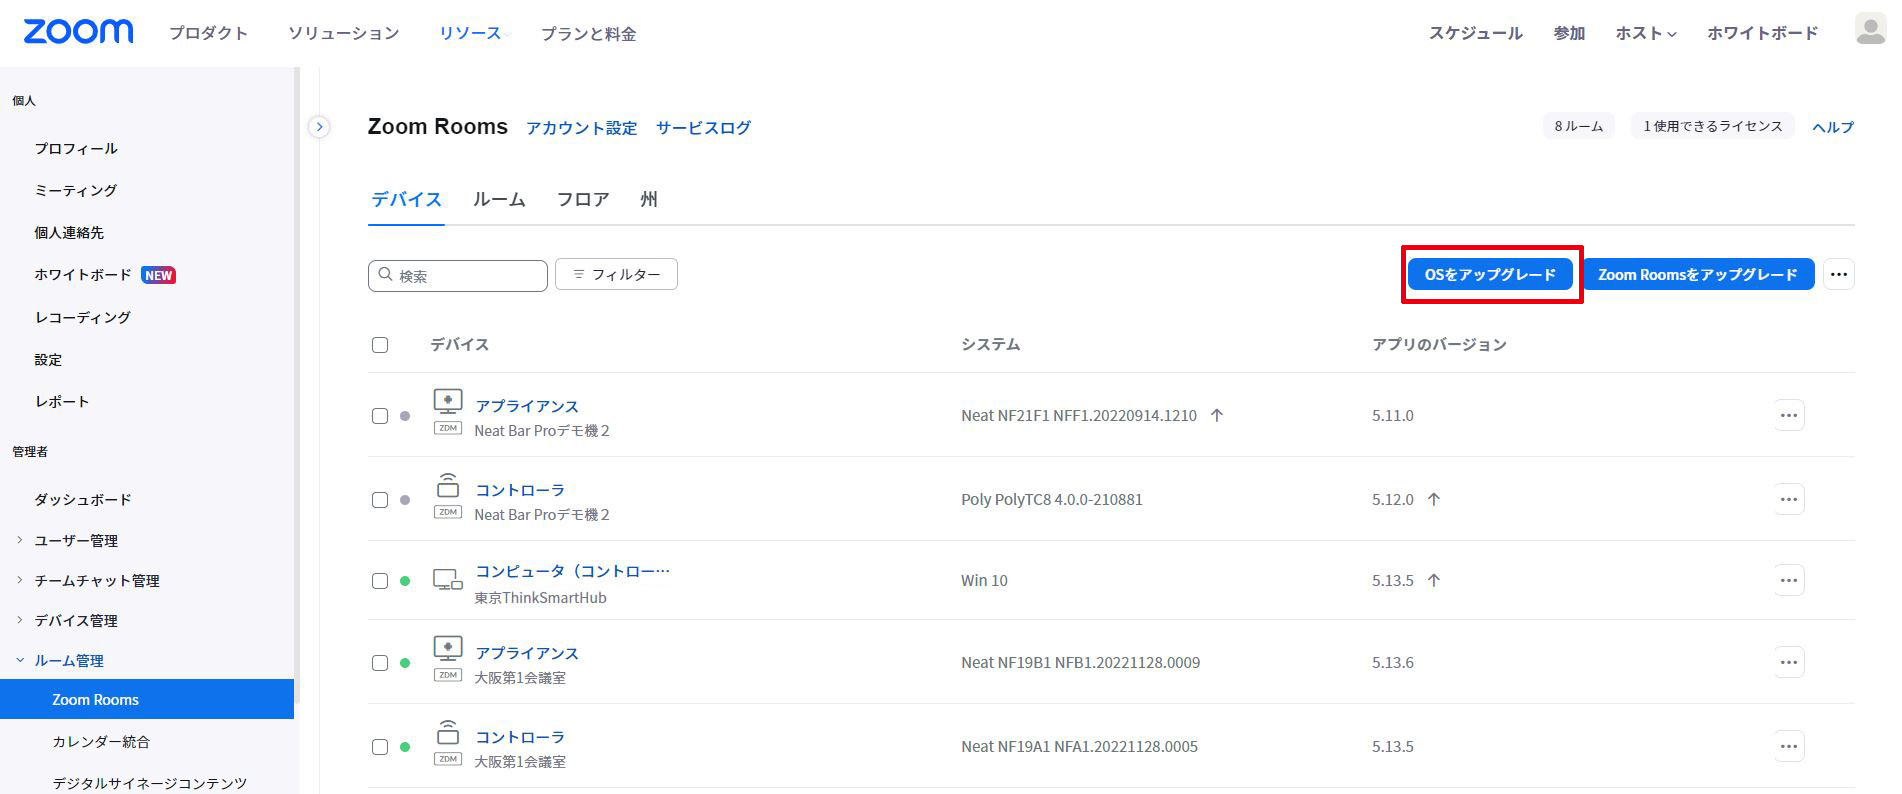Open ホワイトボード in the top navigation
This screenshot has width=1902, height=794.
(x=1762, y=33)
